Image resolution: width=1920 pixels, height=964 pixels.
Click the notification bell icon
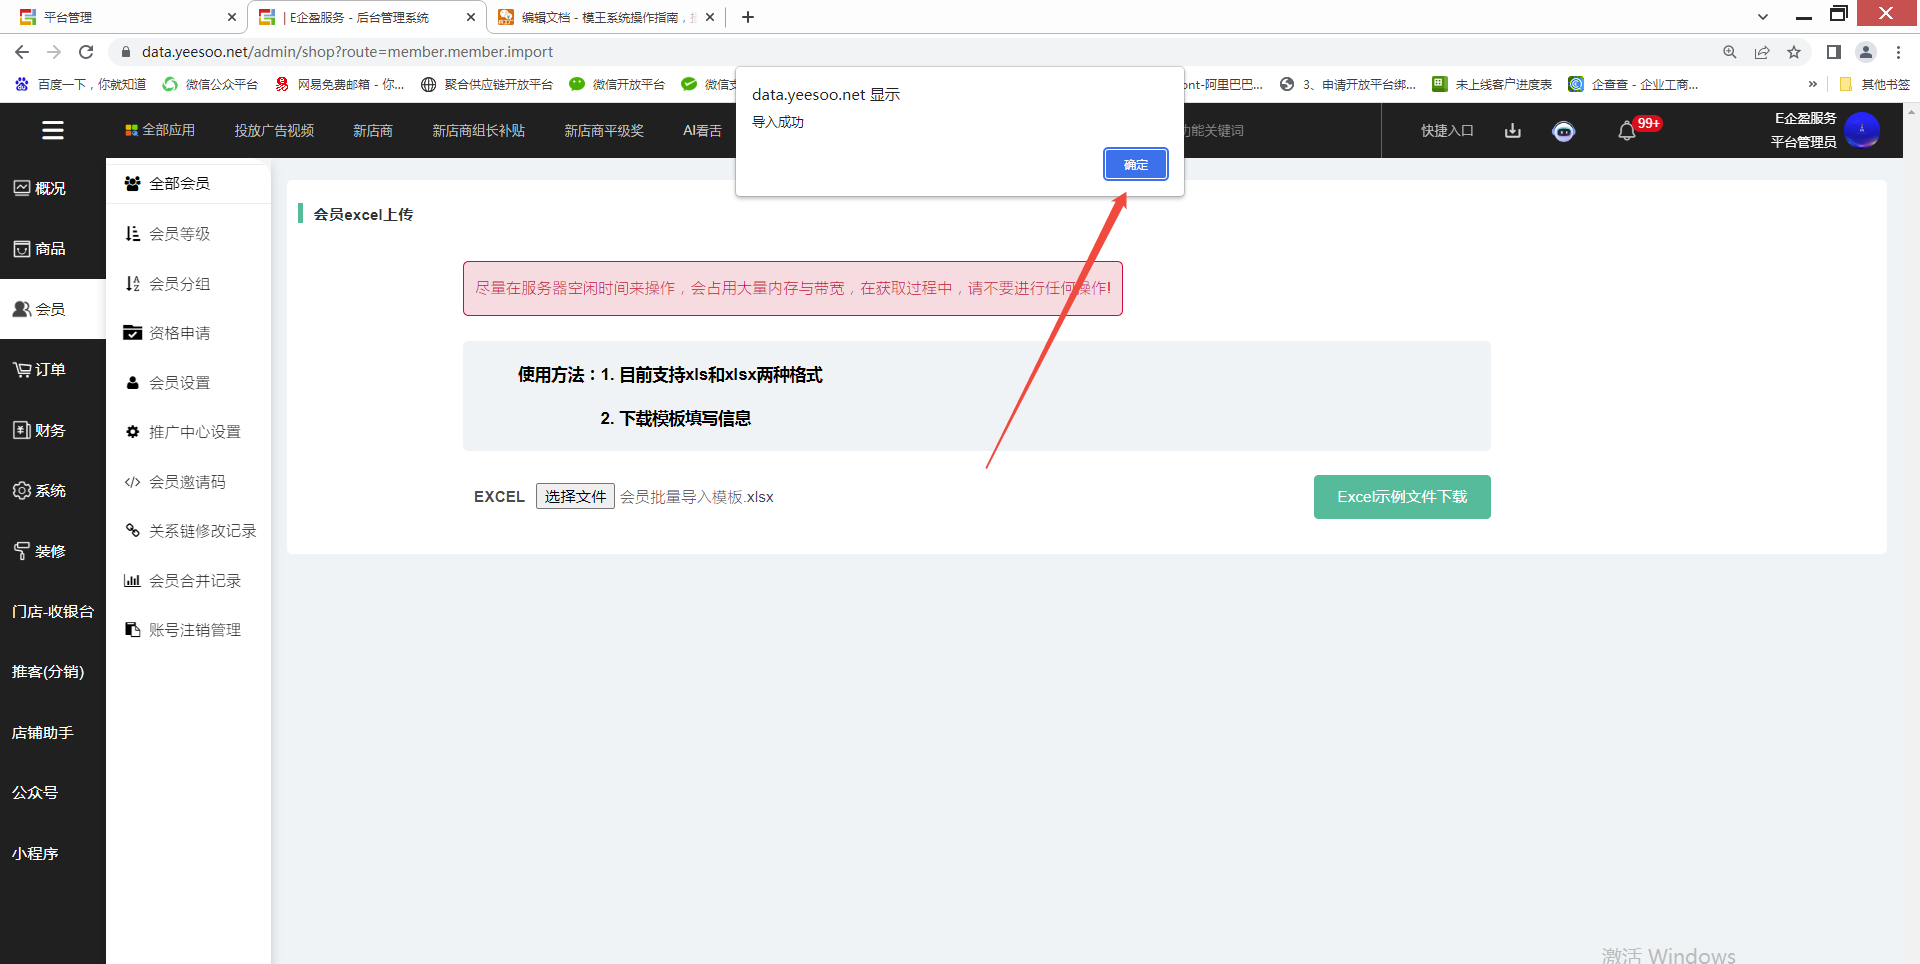tap(1627, 131)
